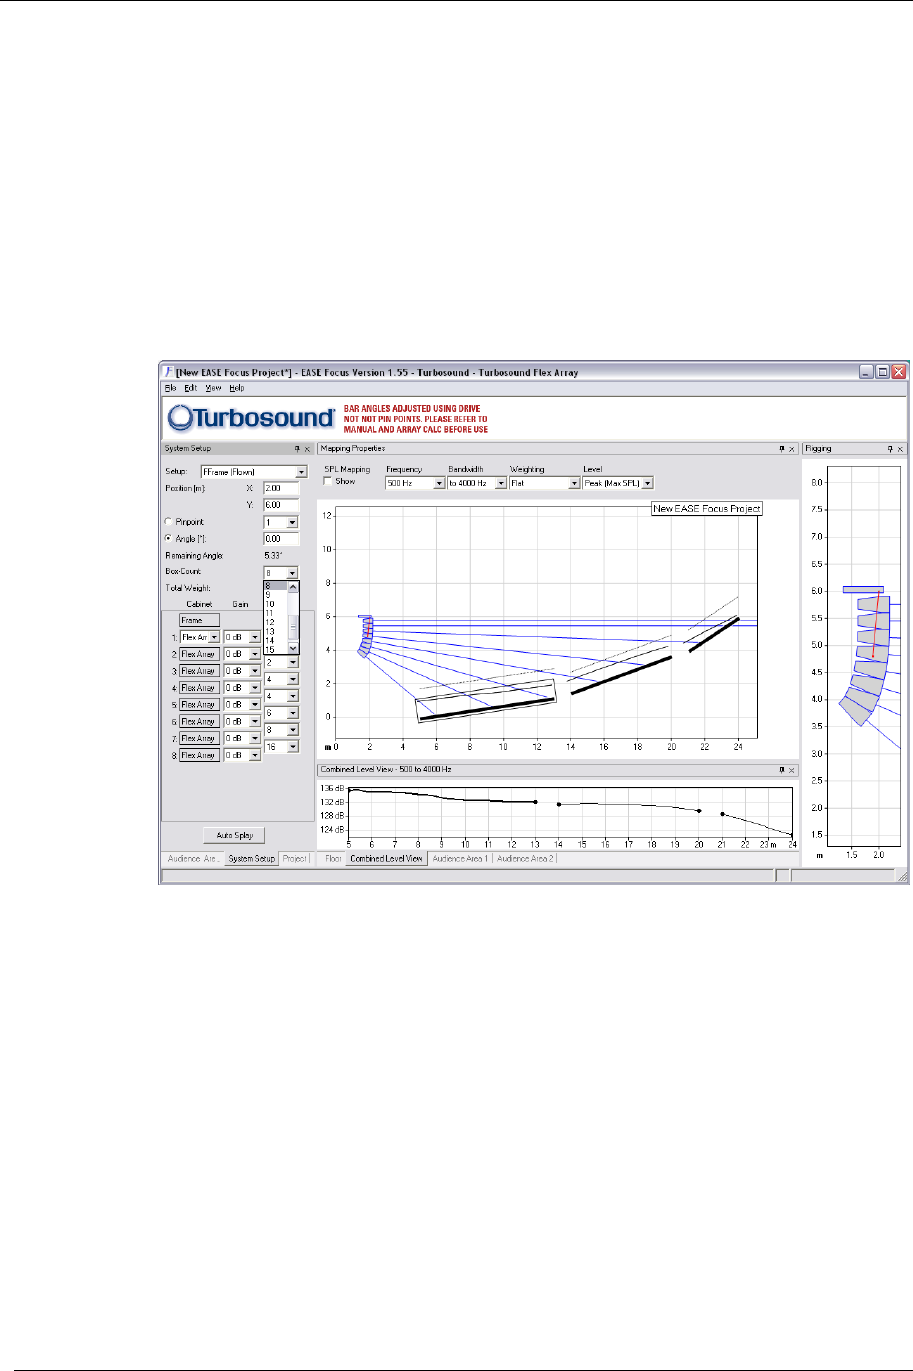
Task: Click the rigging frame bar in Rigging view
Action: (863, 590)
